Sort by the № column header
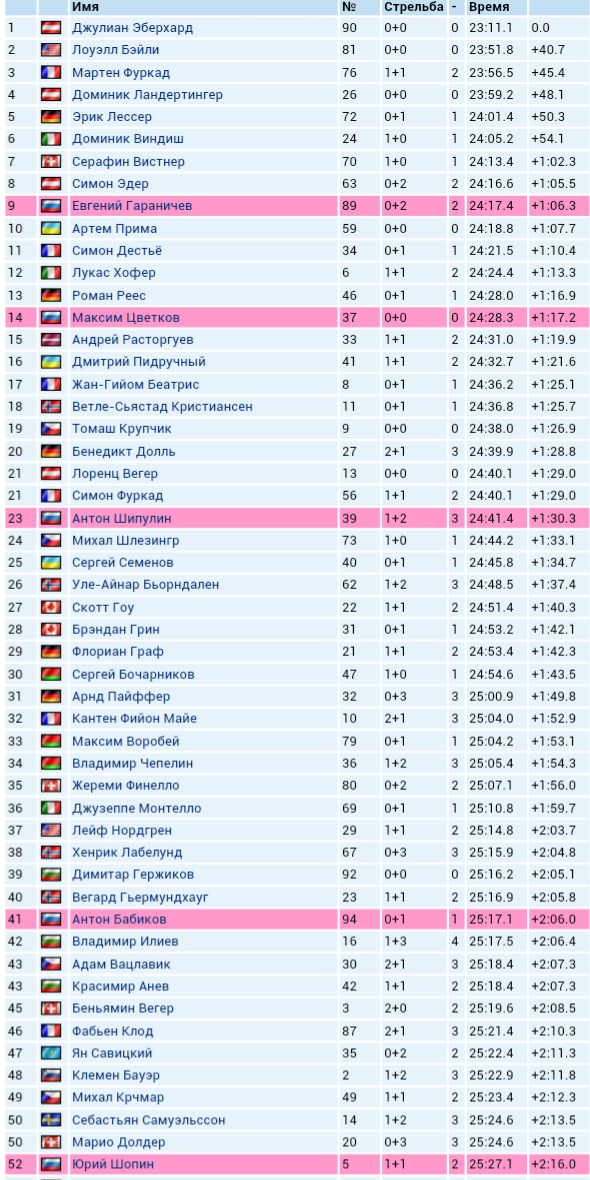590x1180 pixels. [x=348, y=7]
